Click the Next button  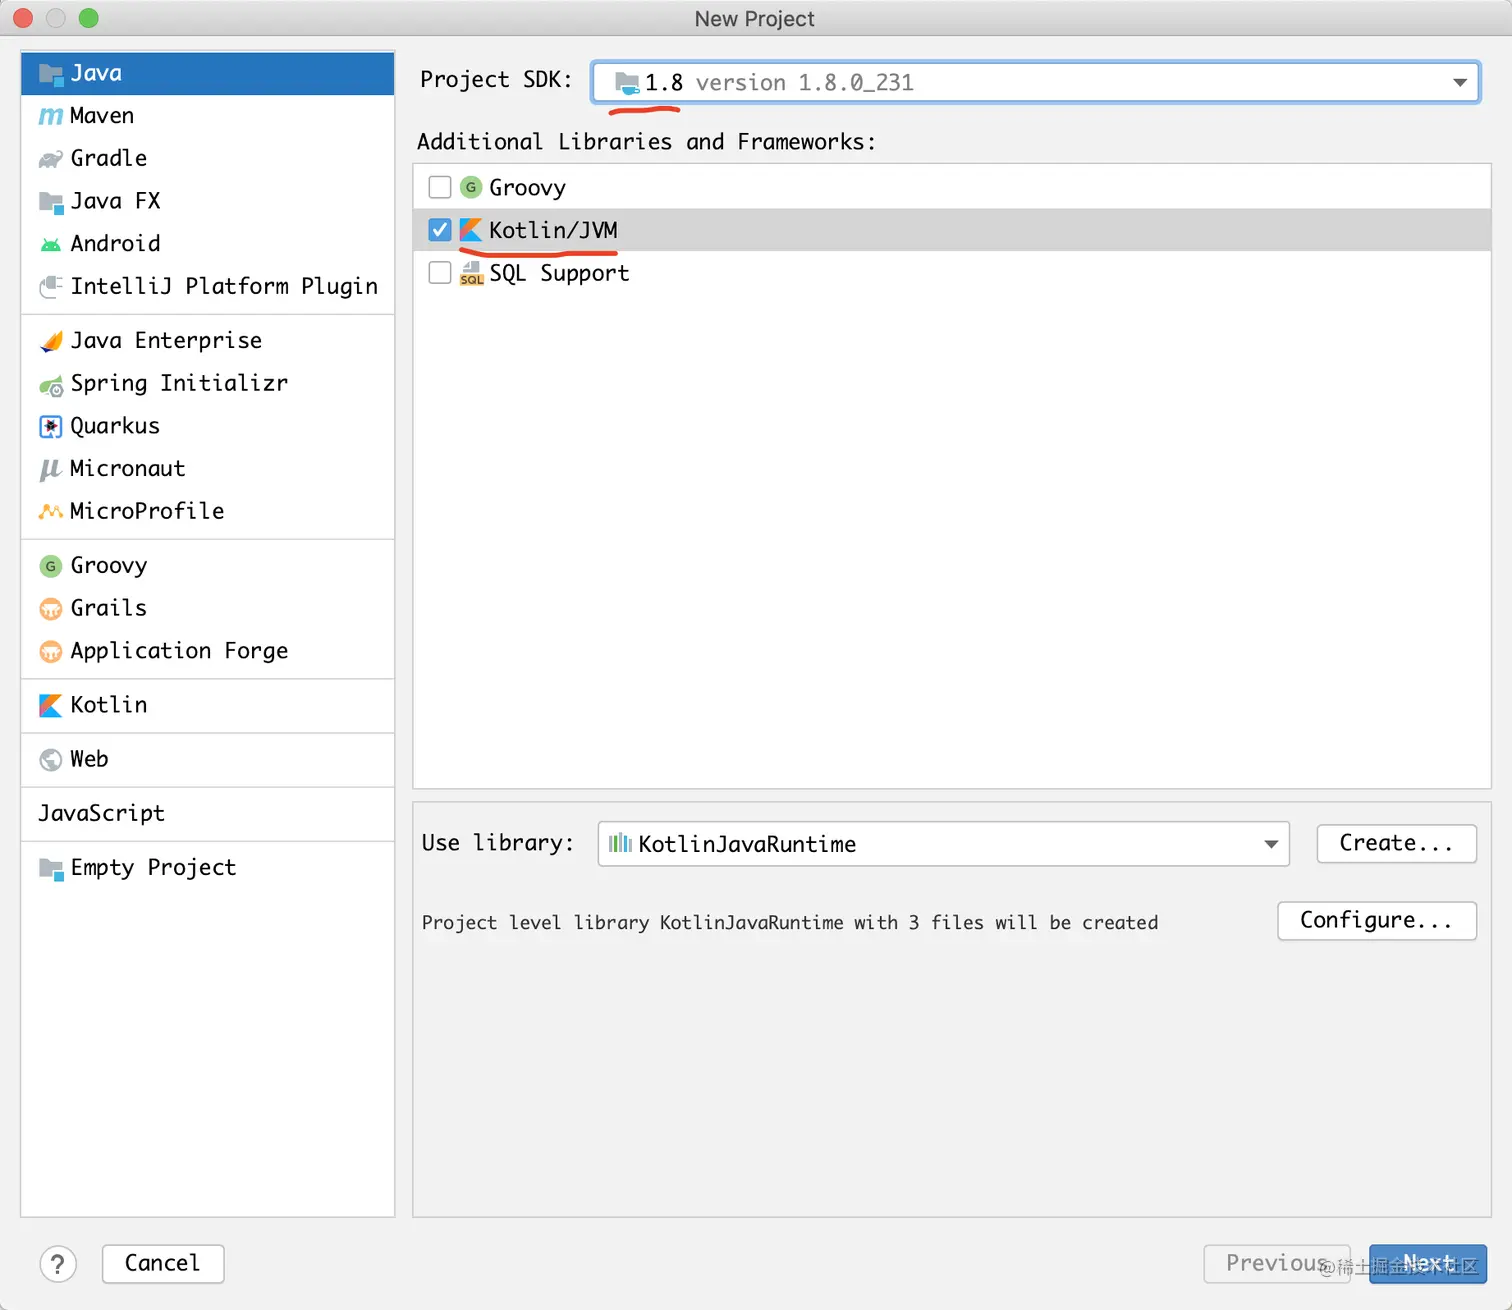pyautogui.click(x=1428, y=1264)
